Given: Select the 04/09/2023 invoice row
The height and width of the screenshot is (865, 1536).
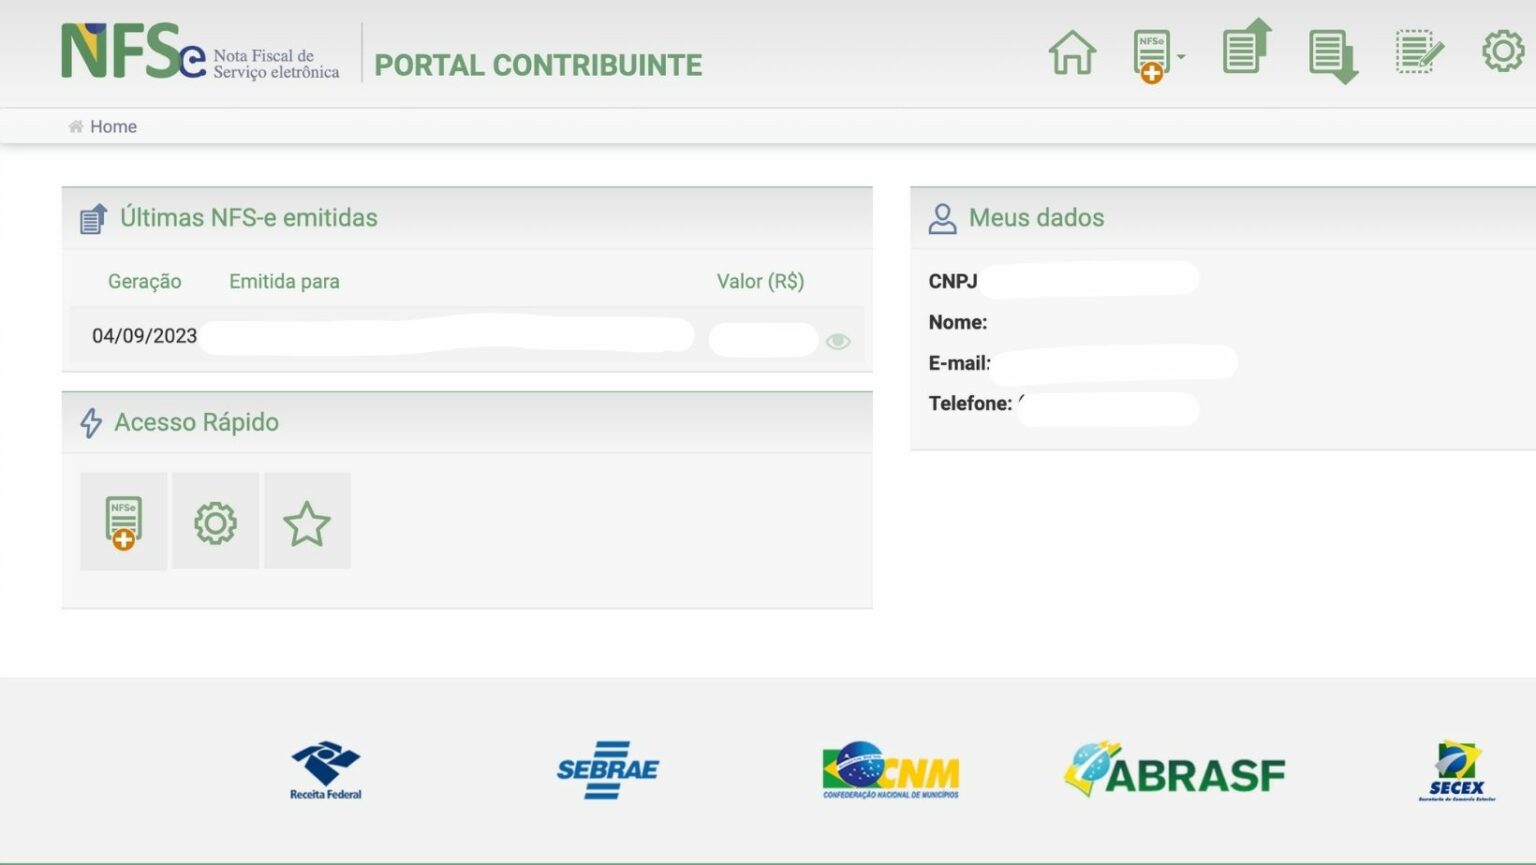Looking at the screenshot, I should [x=145, y=337].
